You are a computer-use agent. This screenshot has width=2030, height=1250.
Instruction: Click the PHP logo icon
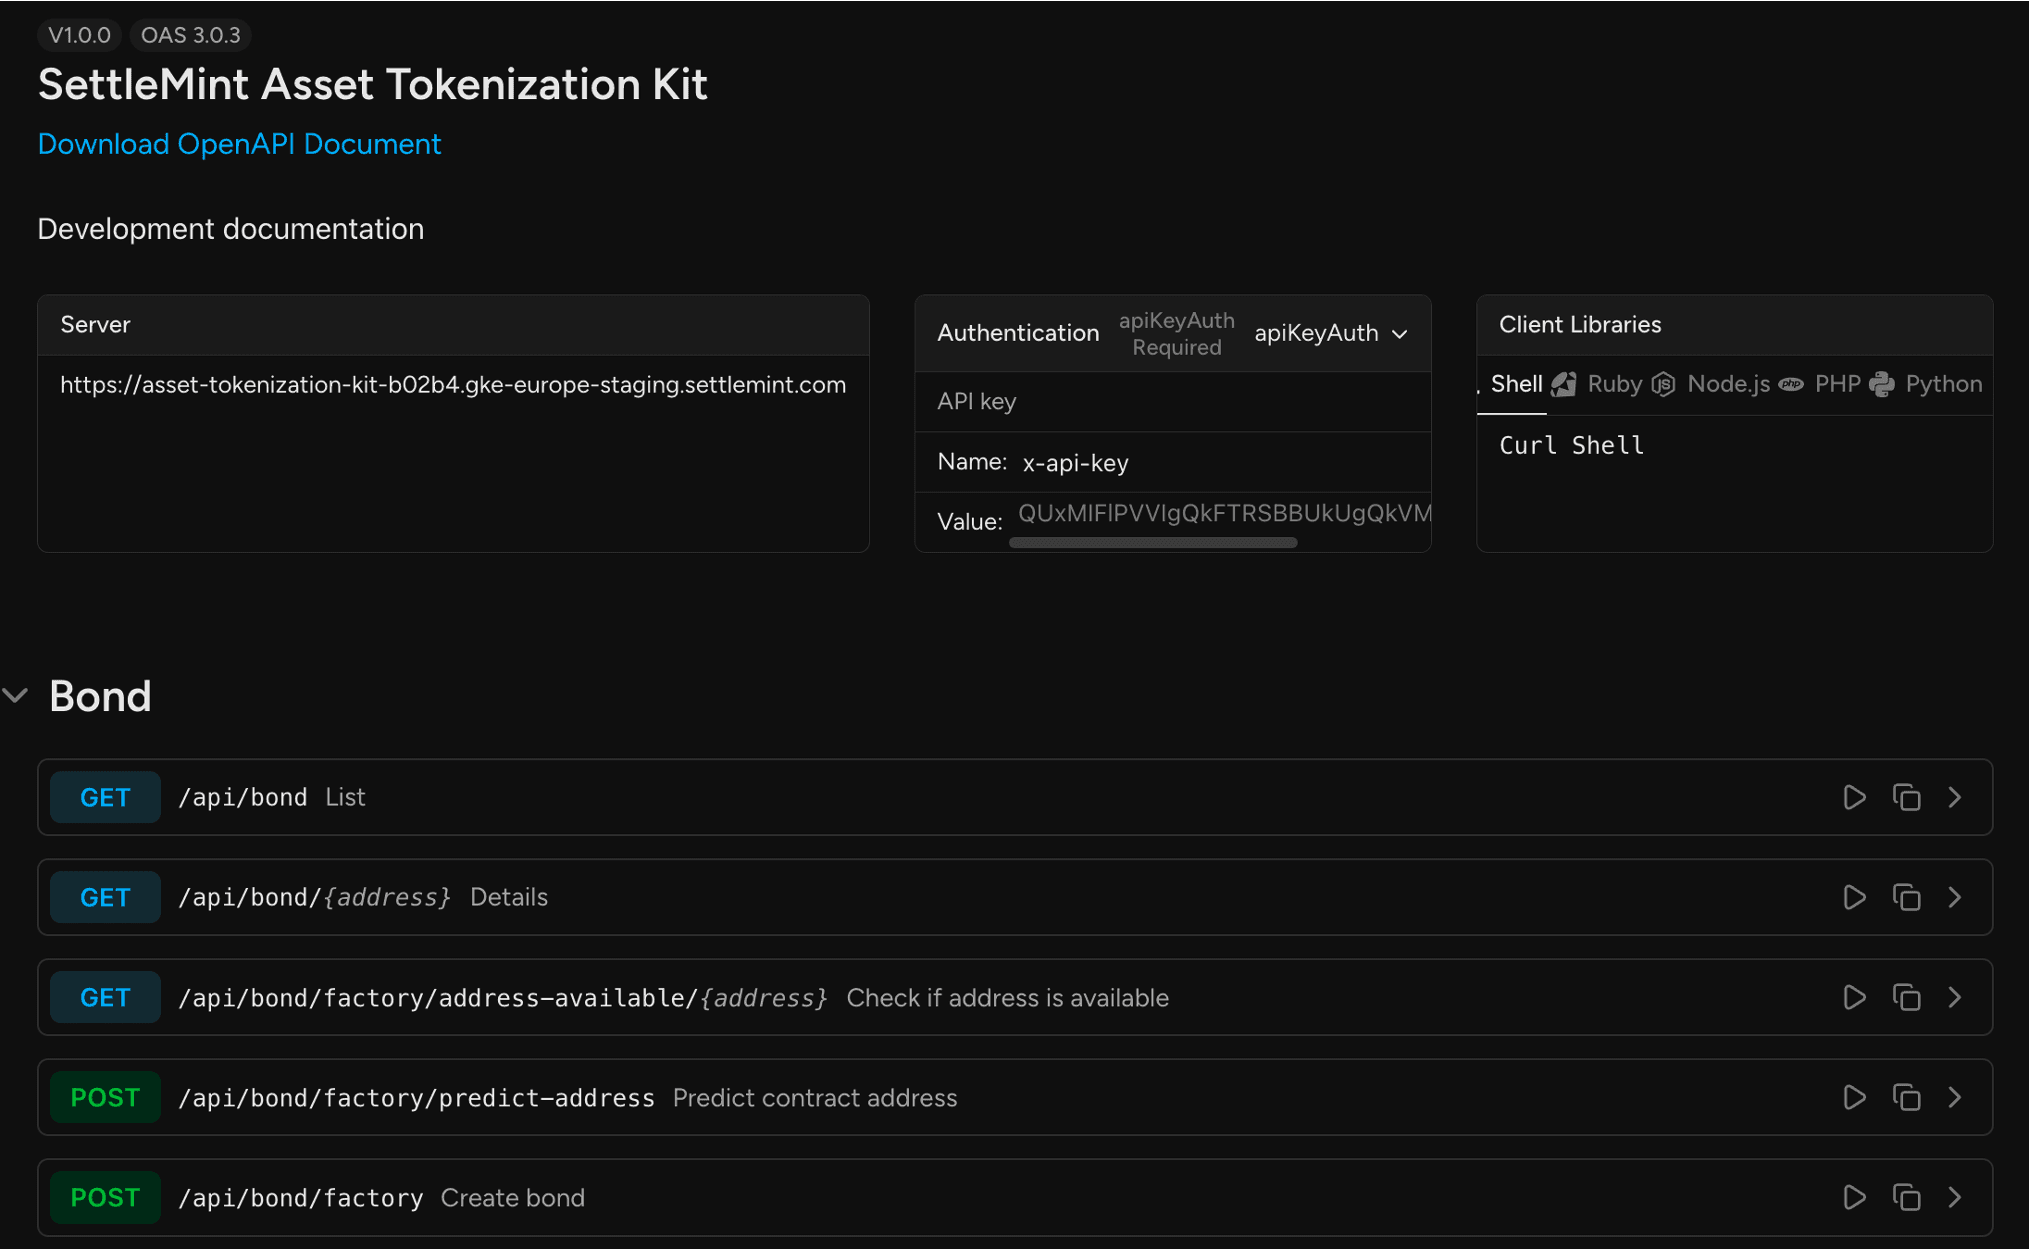coord(1791,384)
